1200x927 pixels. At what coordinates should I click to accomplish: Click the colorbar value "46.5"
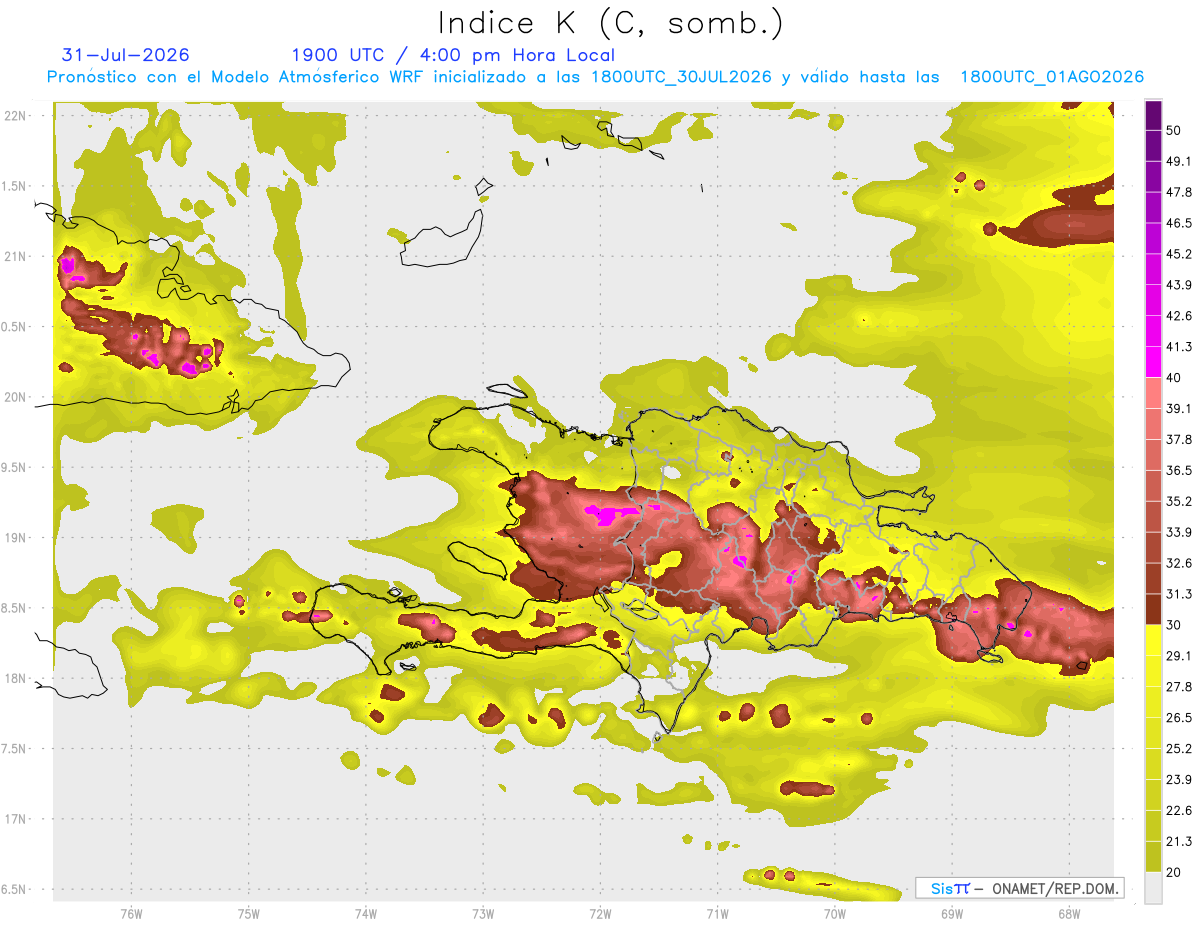point(1179,223)
